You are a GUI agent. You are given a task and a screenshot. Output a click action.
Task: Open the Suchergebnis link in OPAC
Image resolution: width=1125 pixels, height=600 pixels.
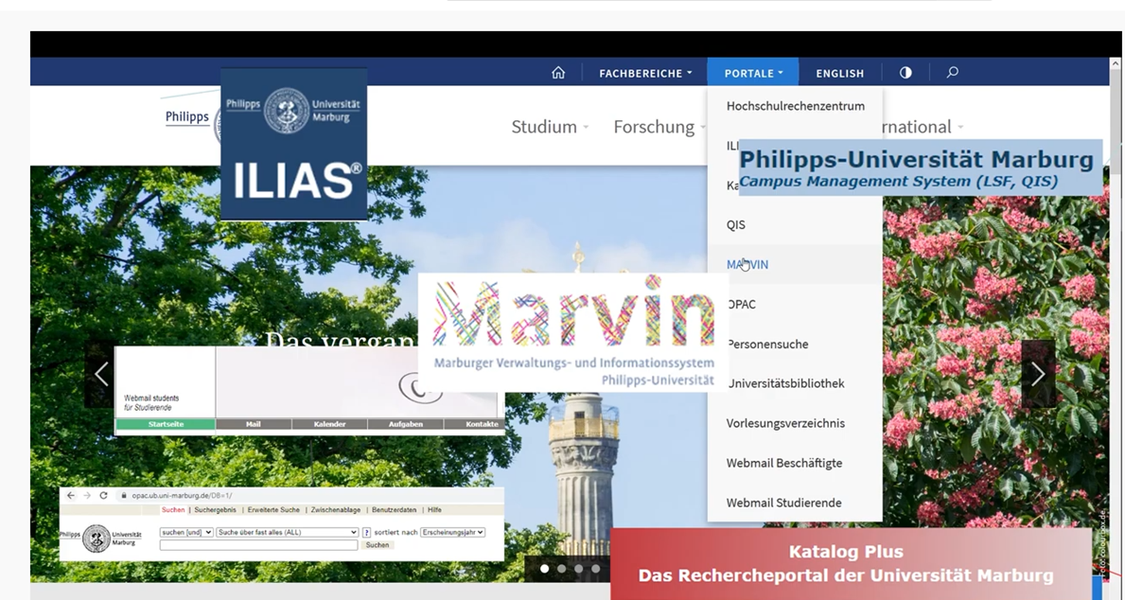pyautogui.click(x=215, y=510)
